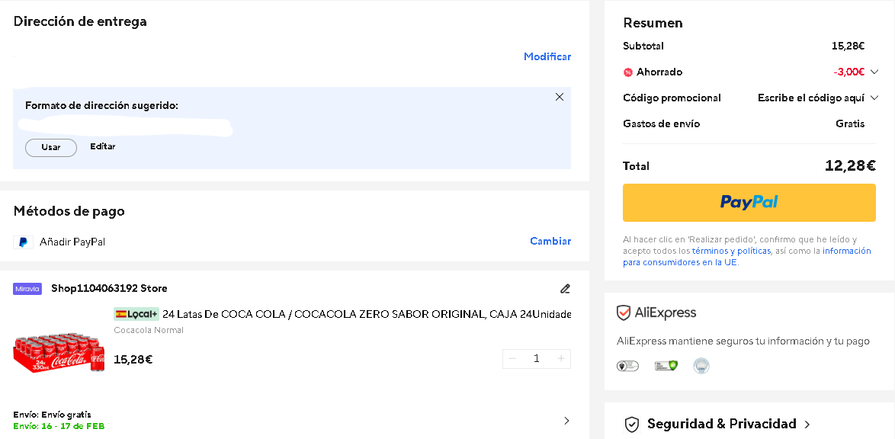Increase product quantity with plus button
The width and height of the screenshot is (895, 439).
(x=561, y=359)
